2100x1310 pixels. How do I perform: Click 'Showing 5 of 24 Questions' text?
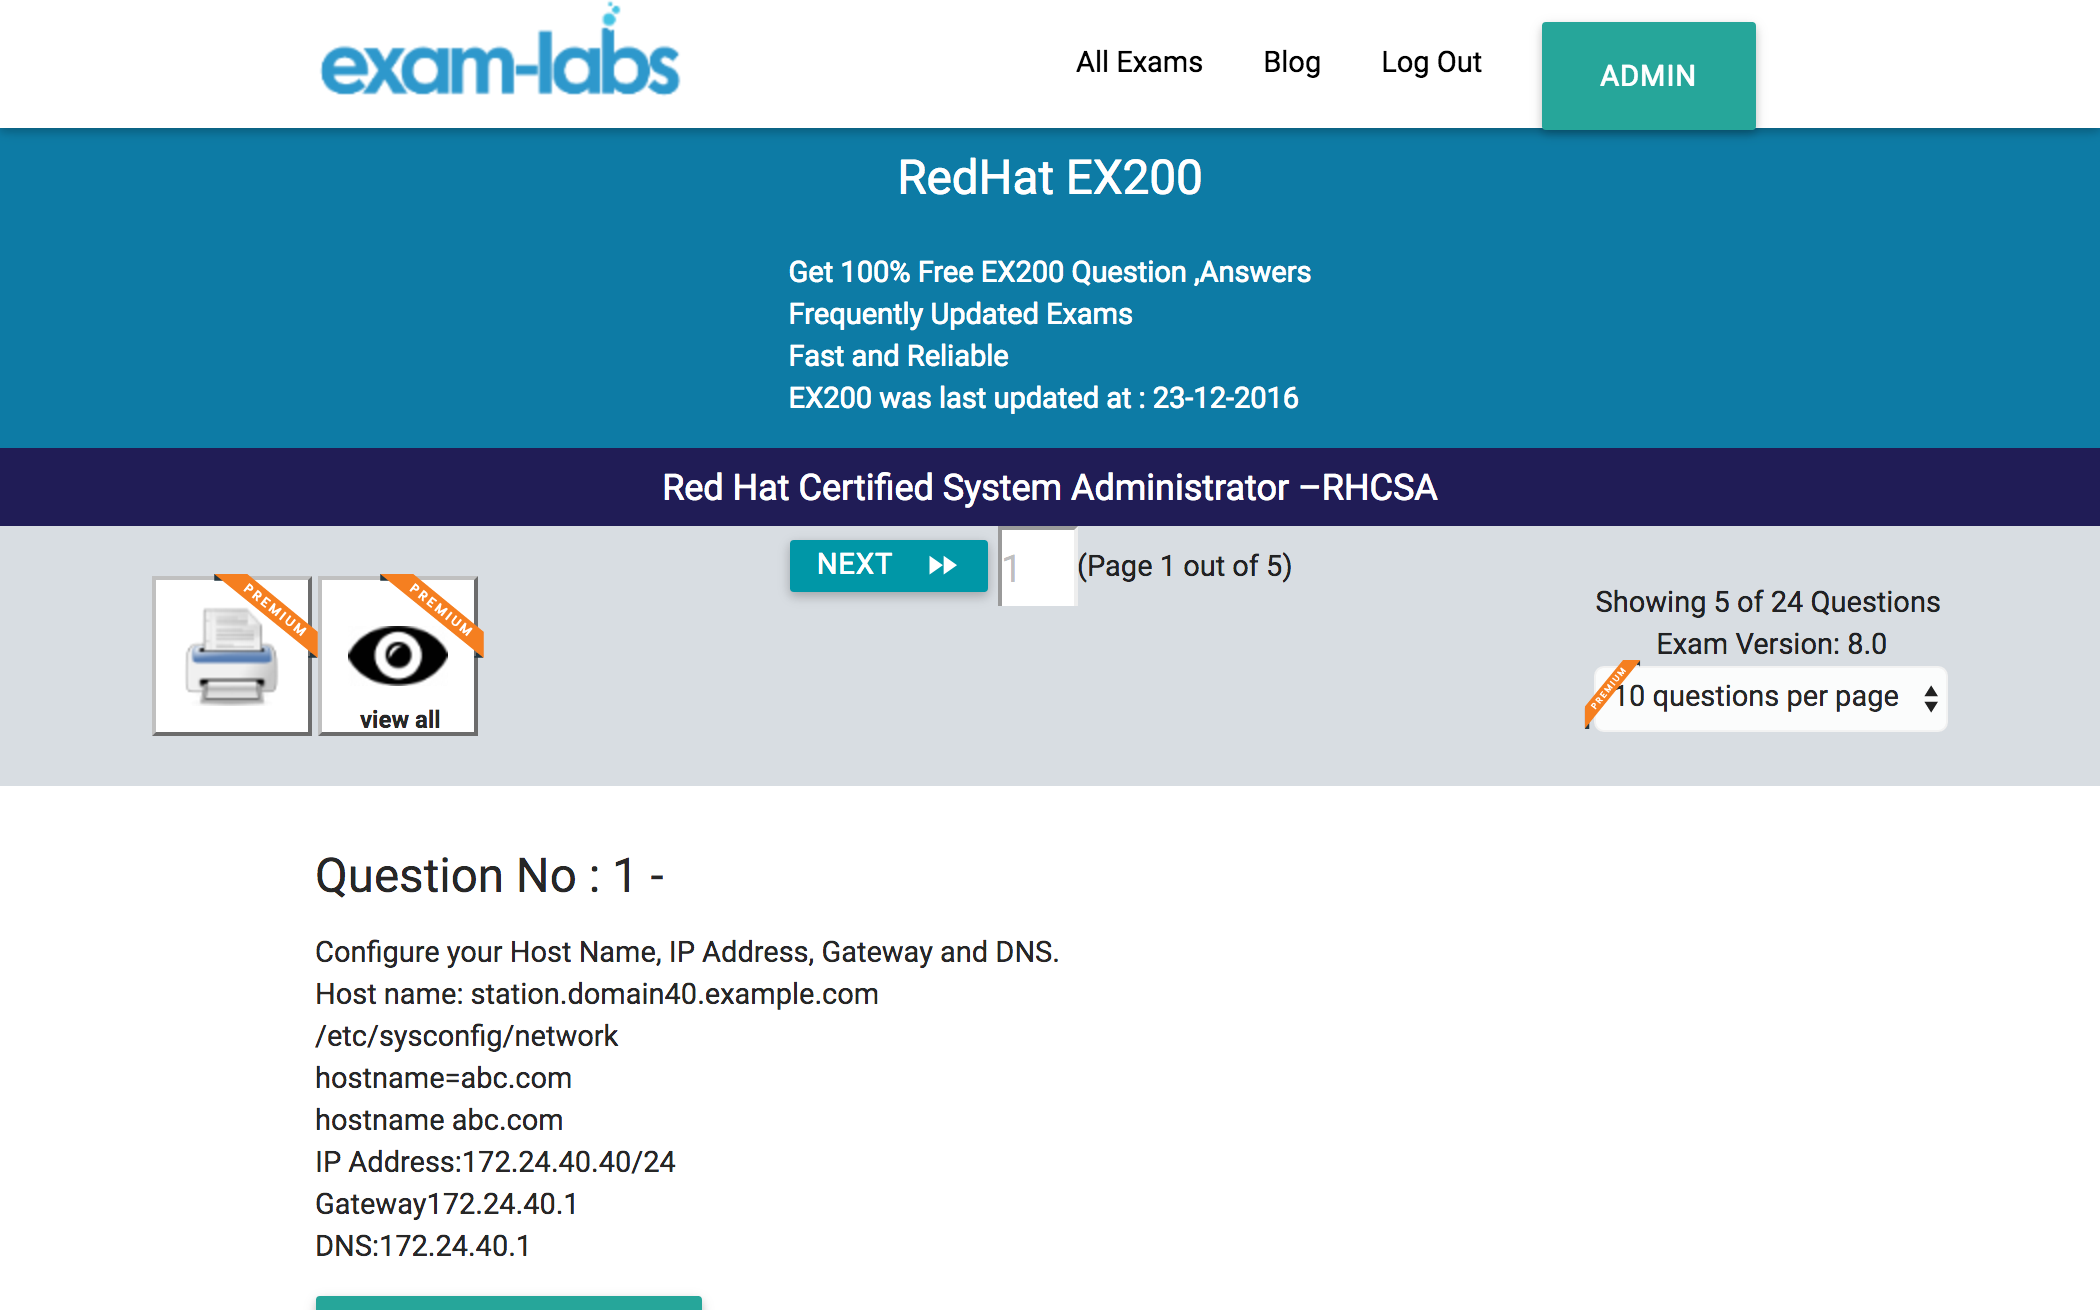tap(1767, 602)
